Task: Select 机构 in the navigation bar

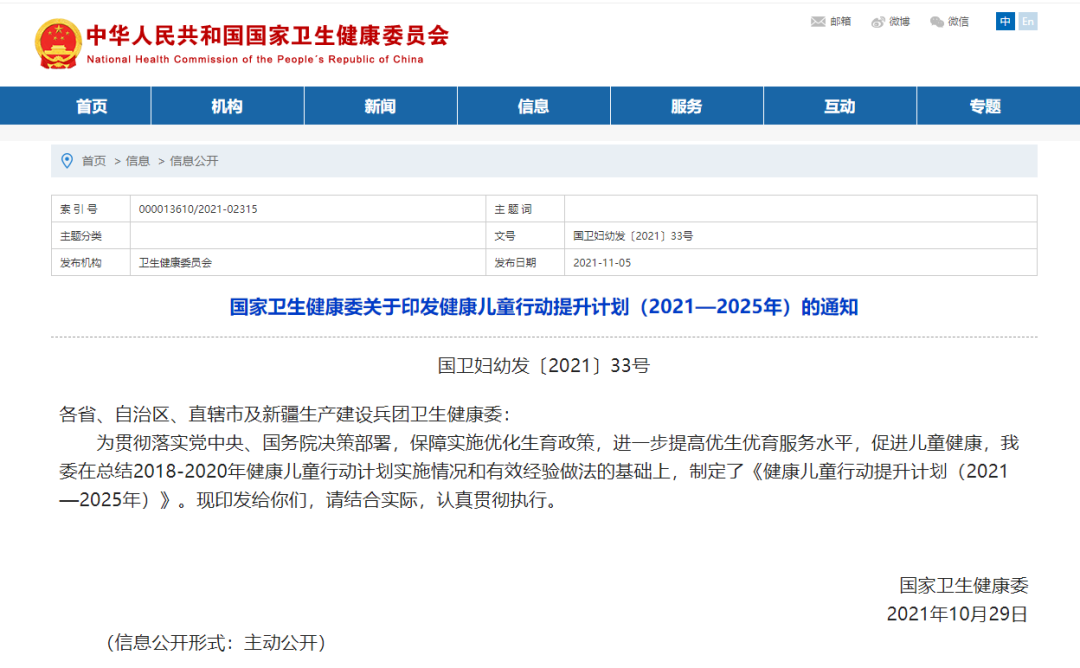Action: tap(227, 107)
